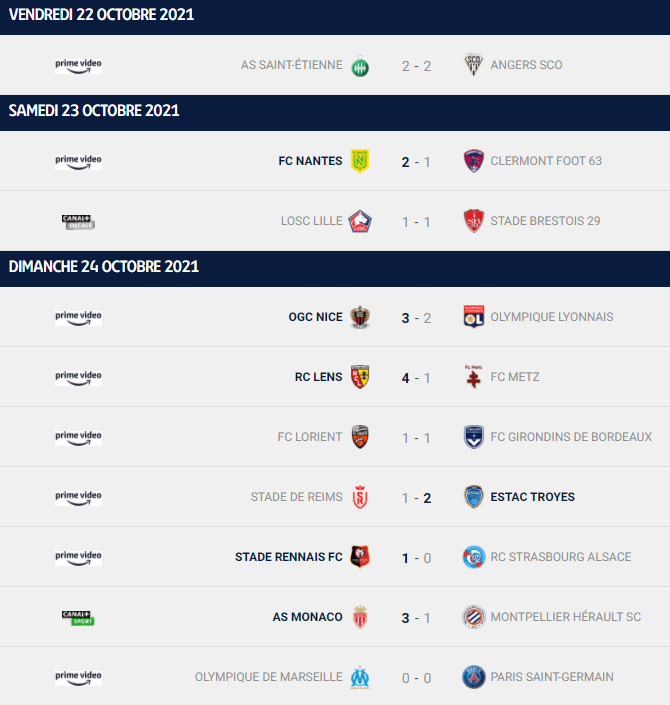Viewport: 670px width, 705px height.
Task: Select the AS Monaco crest
Action: click(360, 617)
